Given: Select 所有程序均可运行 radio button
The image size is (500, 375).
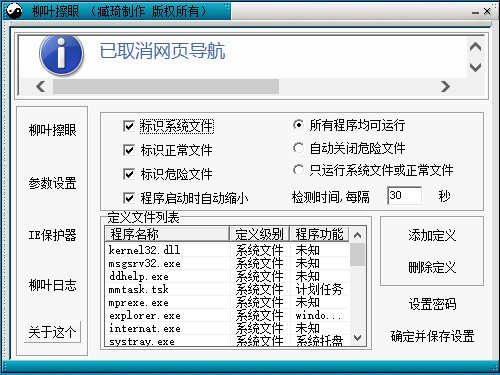Looking at the screenshot, I should (x=298, y=125).
